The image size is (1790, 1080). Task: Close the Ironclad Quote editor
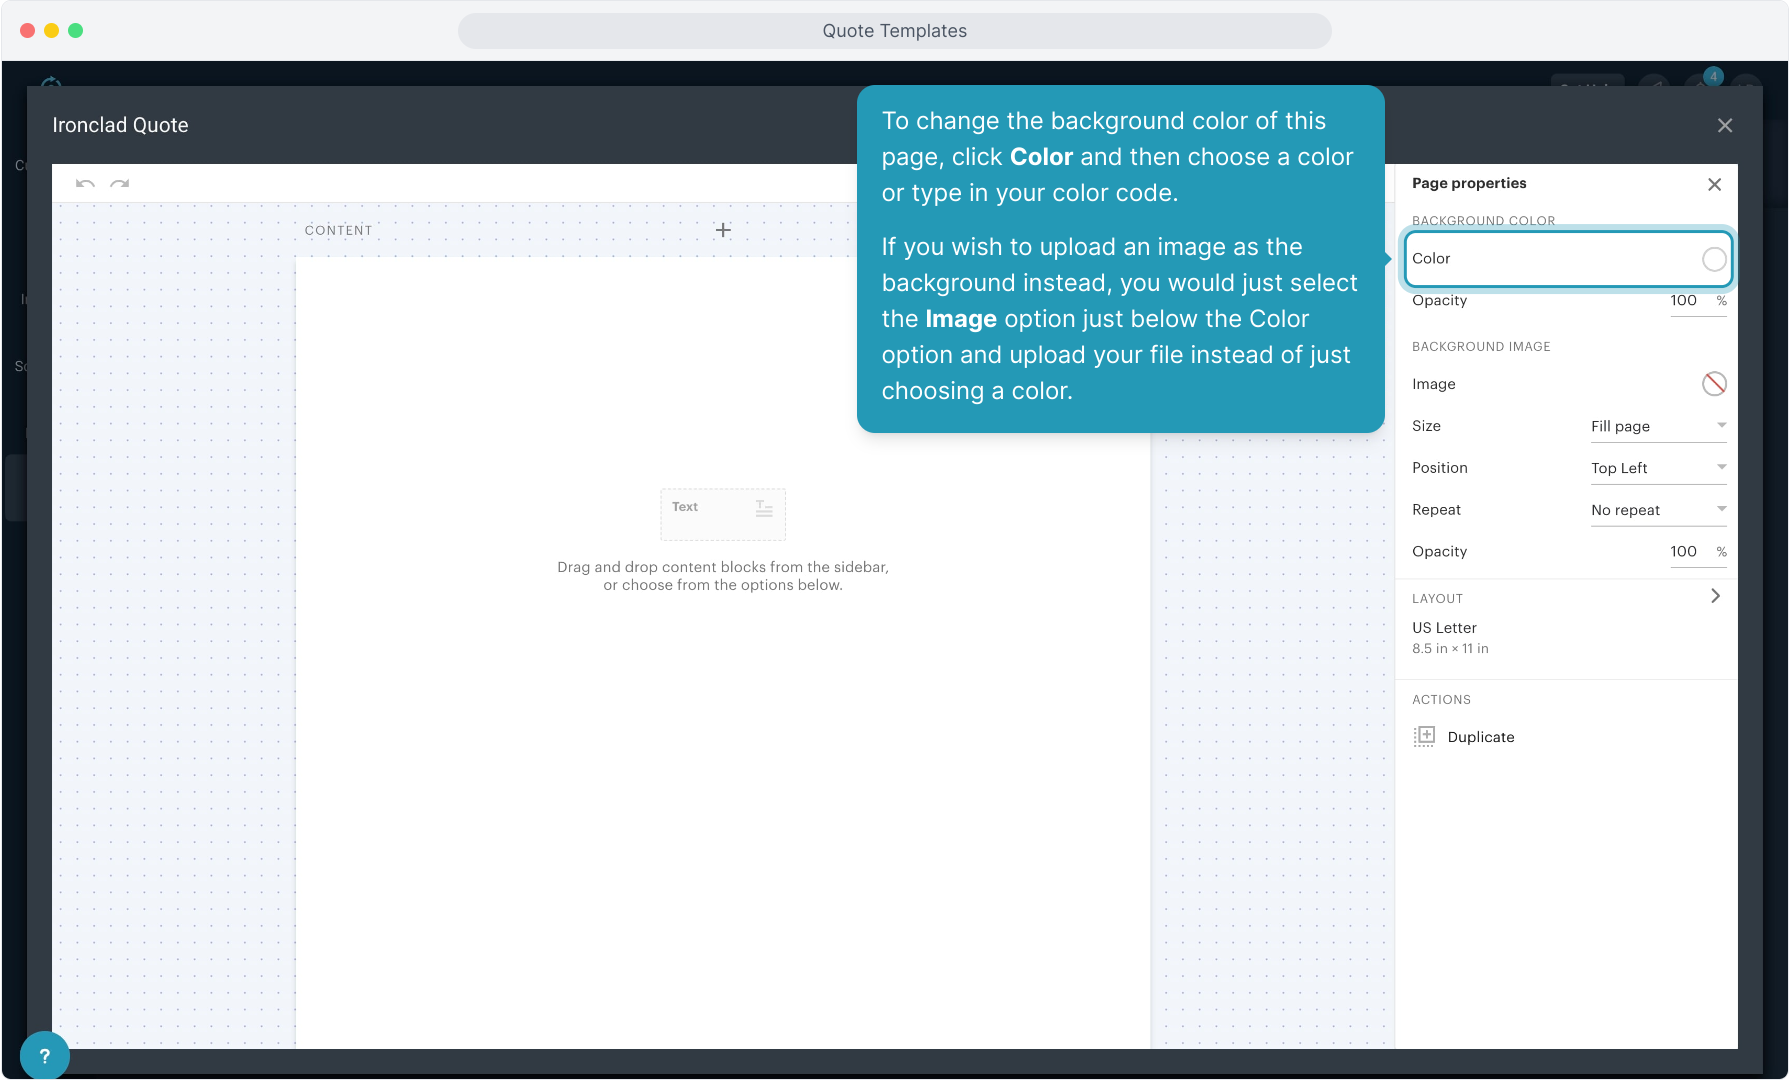[1725, 125]
